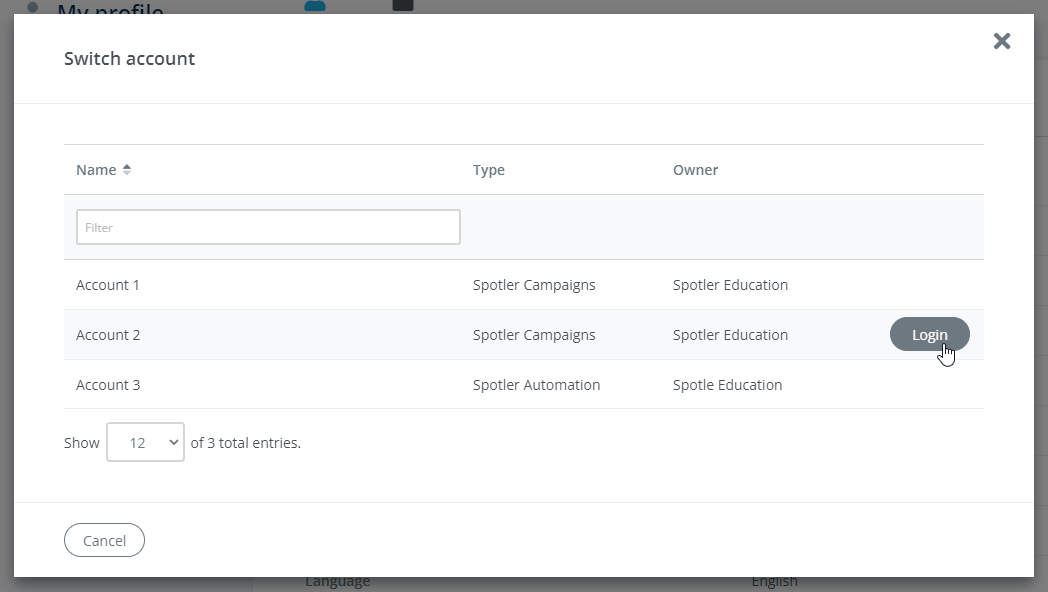Click Spotler Education owner in Account 2 row
The height and width of the screenshot is (592, 1048).
coord(730,335)
